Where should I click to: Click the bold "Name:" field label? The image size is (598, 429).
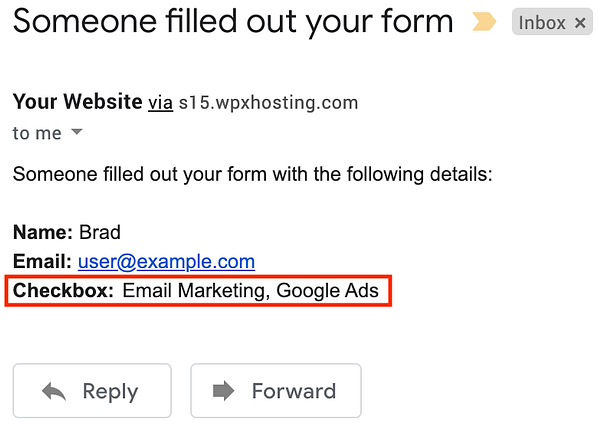pos(43,232)
